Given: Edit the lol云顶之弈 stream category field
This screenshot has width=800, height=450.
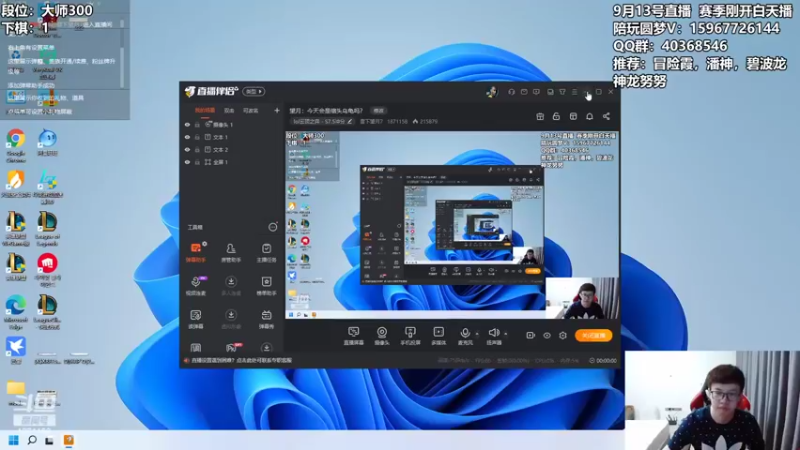Looking at the screenshot, I should (322, 121).
